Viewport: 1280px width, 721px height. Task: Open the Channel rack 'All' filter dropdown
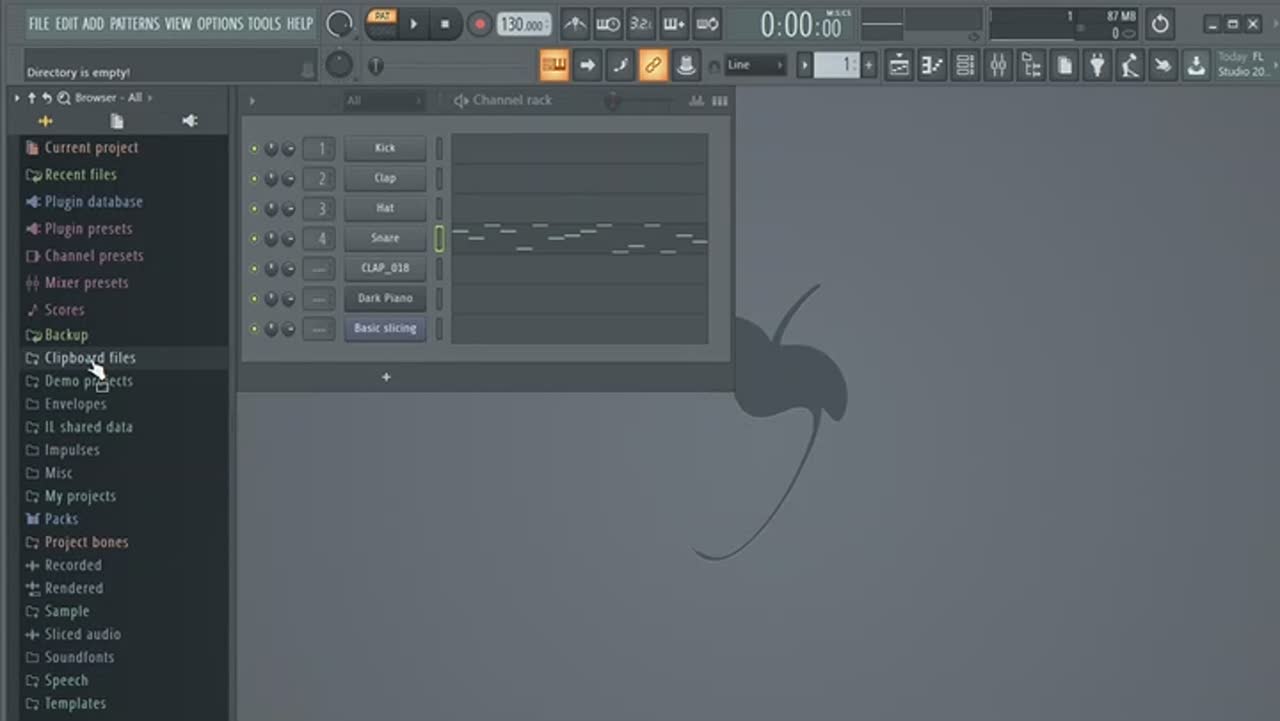click(383, 101)
